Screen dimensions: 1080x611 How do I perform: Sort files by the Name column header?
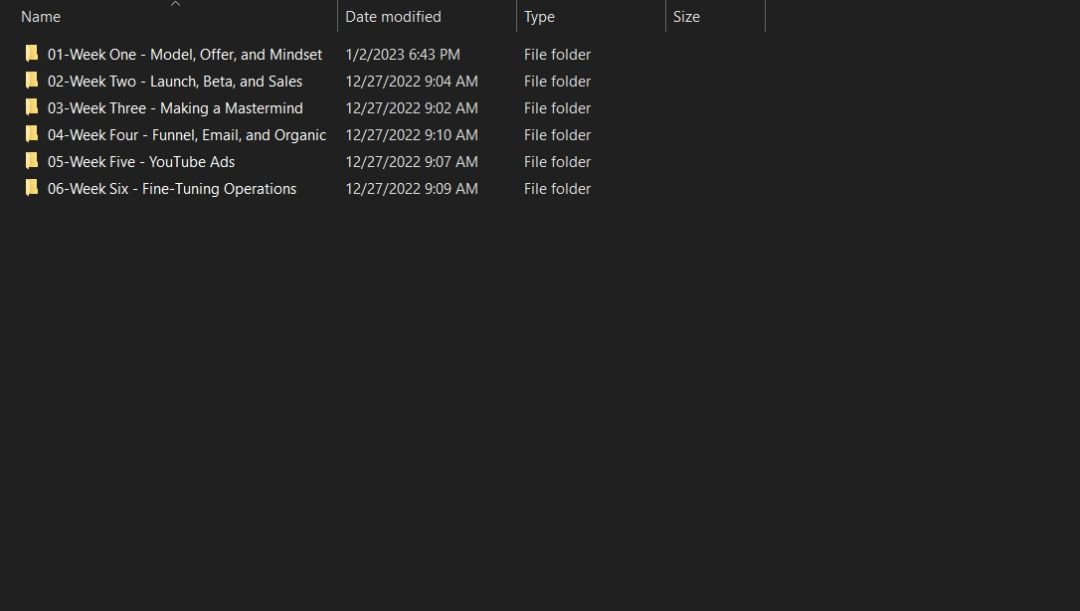click(x=41, y=17)
